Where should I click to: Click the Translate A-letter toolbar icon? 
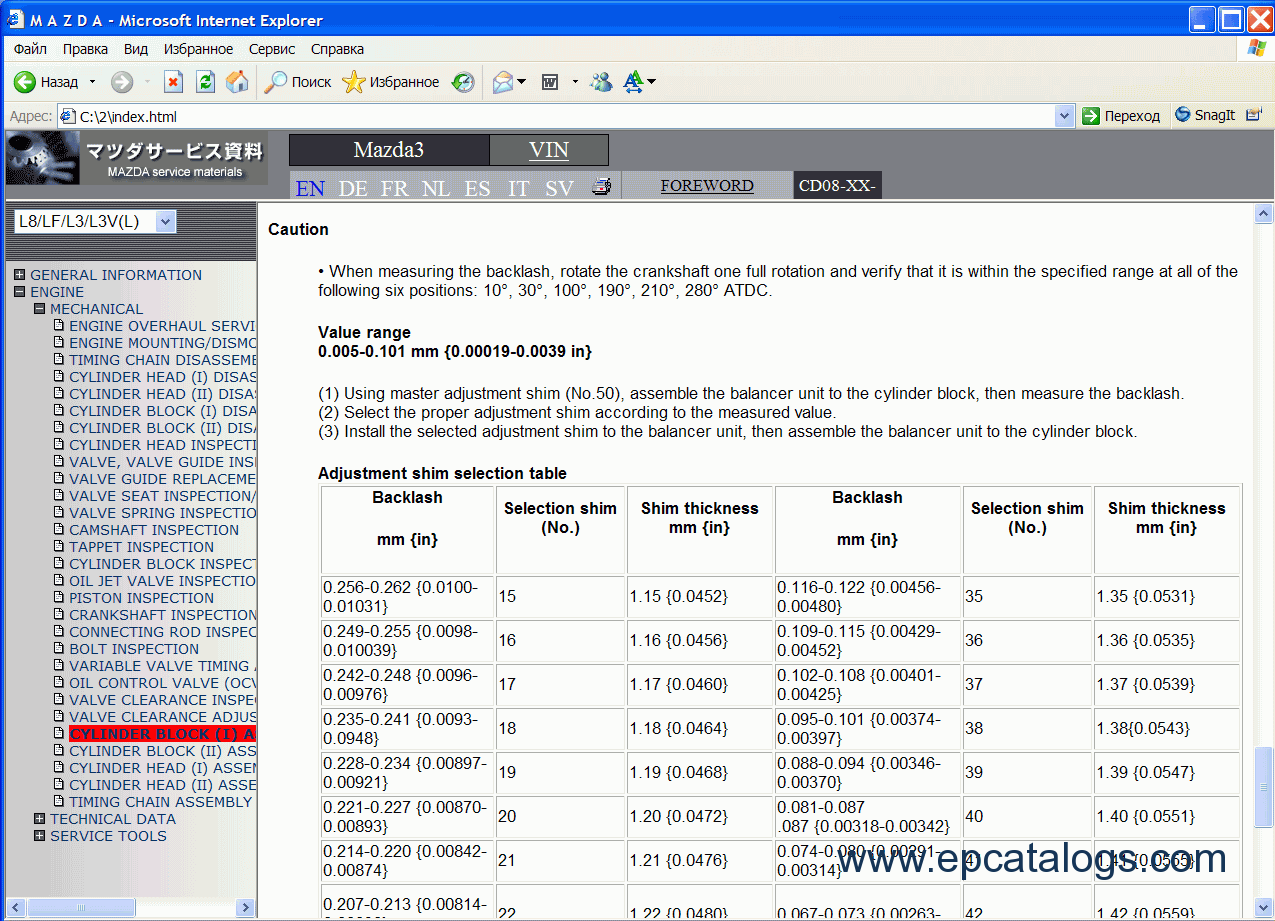tap(634, 82)
